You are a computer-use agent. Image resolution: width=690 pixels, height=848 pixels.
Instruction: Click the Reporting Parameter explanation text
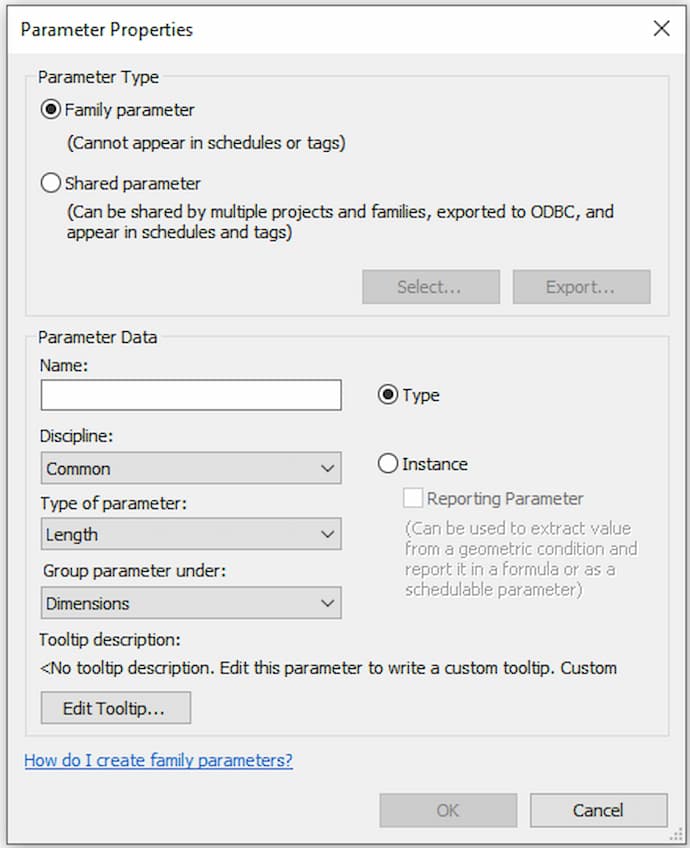tap(520, 558)
